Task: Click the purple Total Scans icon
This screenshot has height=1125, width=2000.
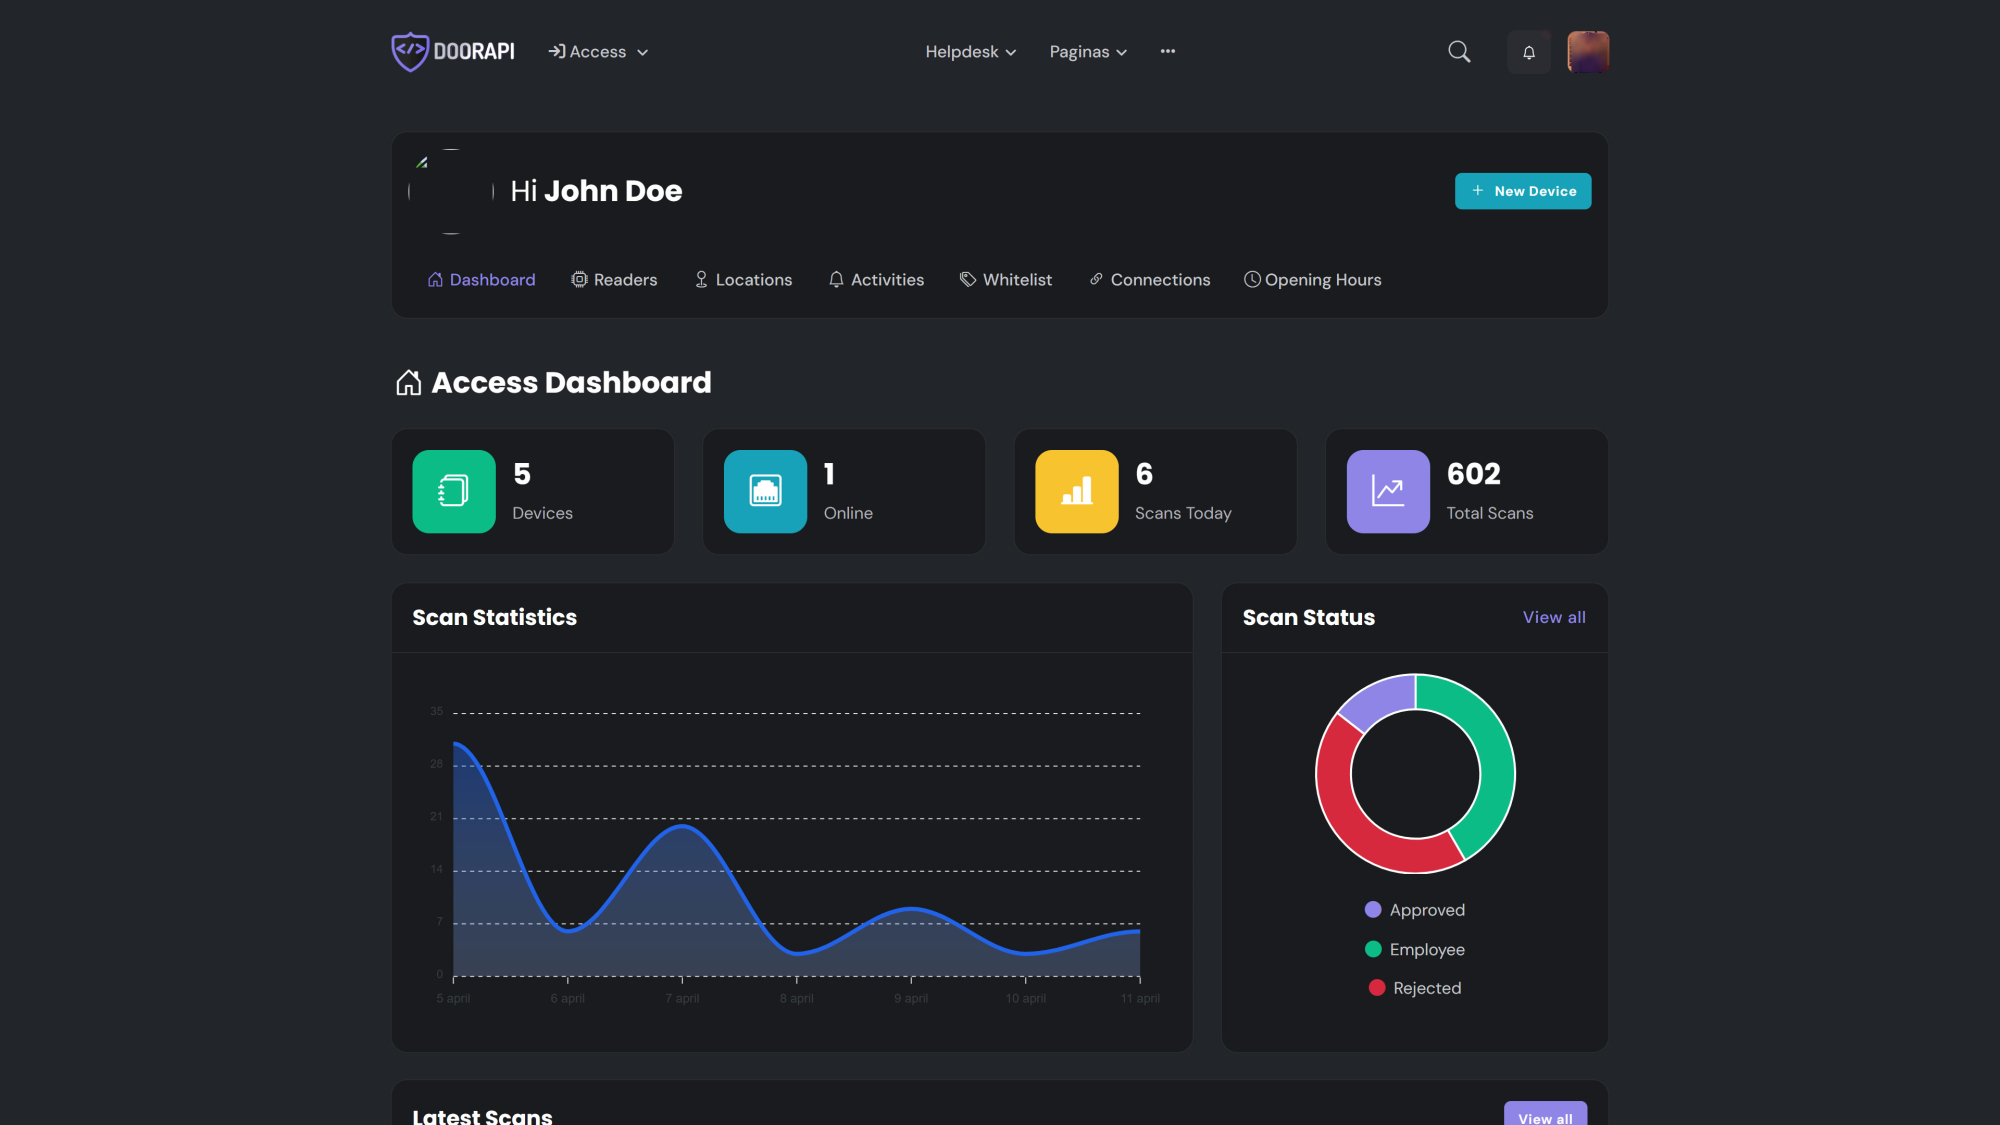Action: click(x=1387, y=491)
